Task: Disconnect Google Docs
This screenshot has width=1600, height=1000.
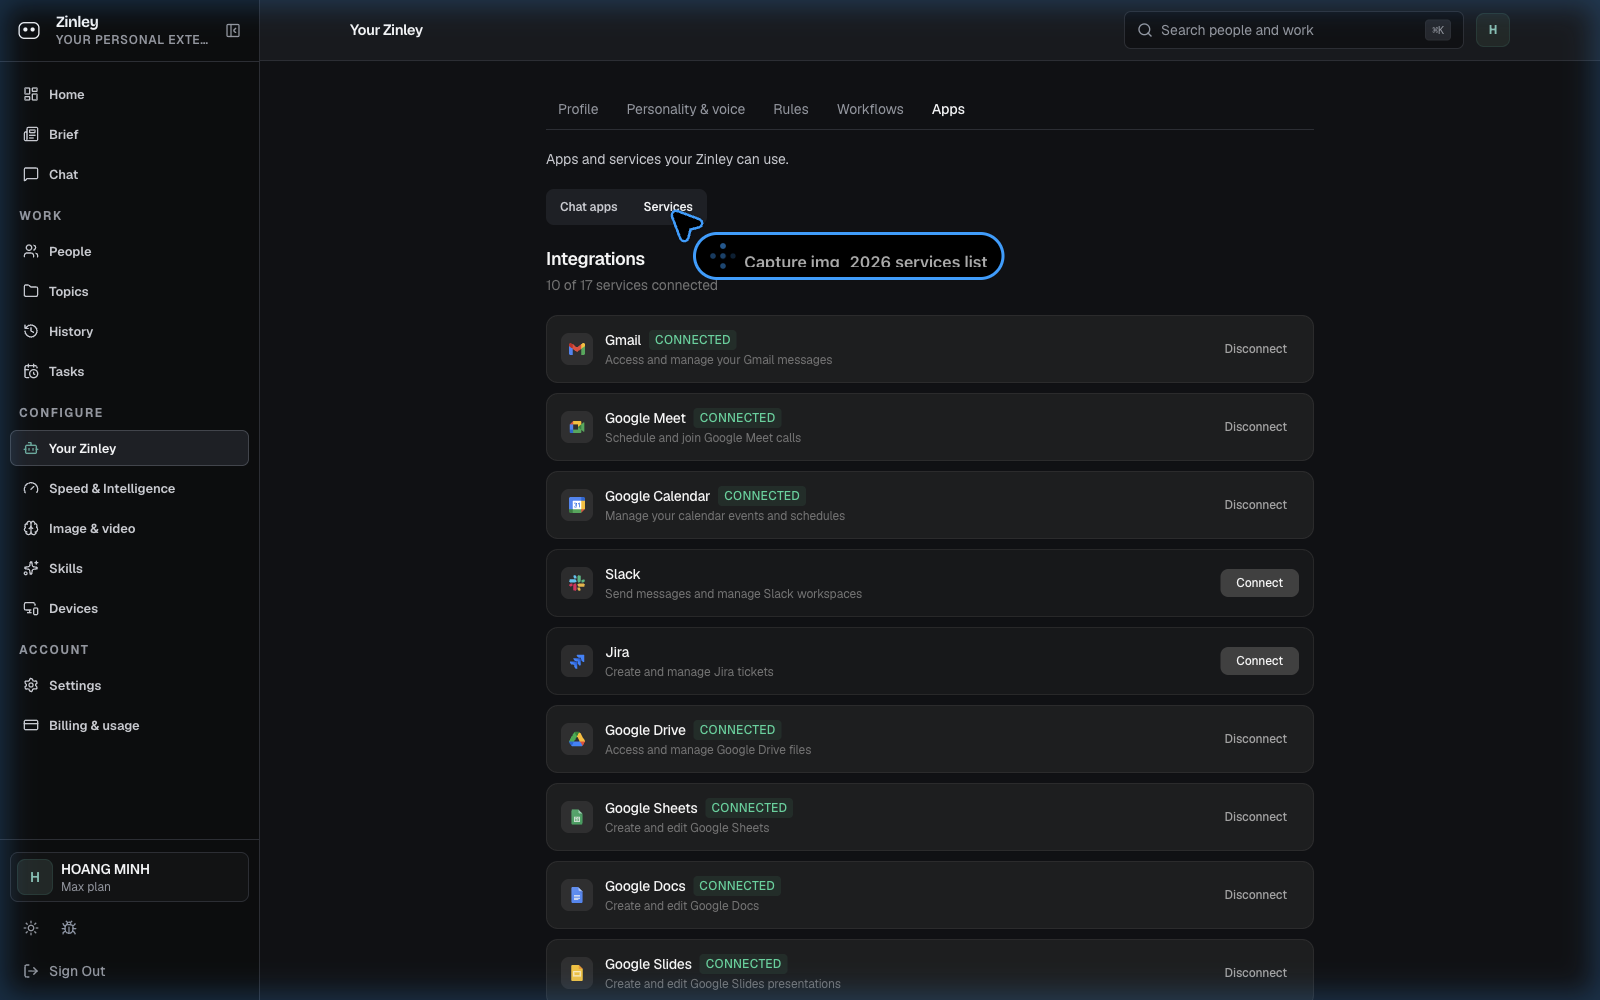Action: (1256, 895)
